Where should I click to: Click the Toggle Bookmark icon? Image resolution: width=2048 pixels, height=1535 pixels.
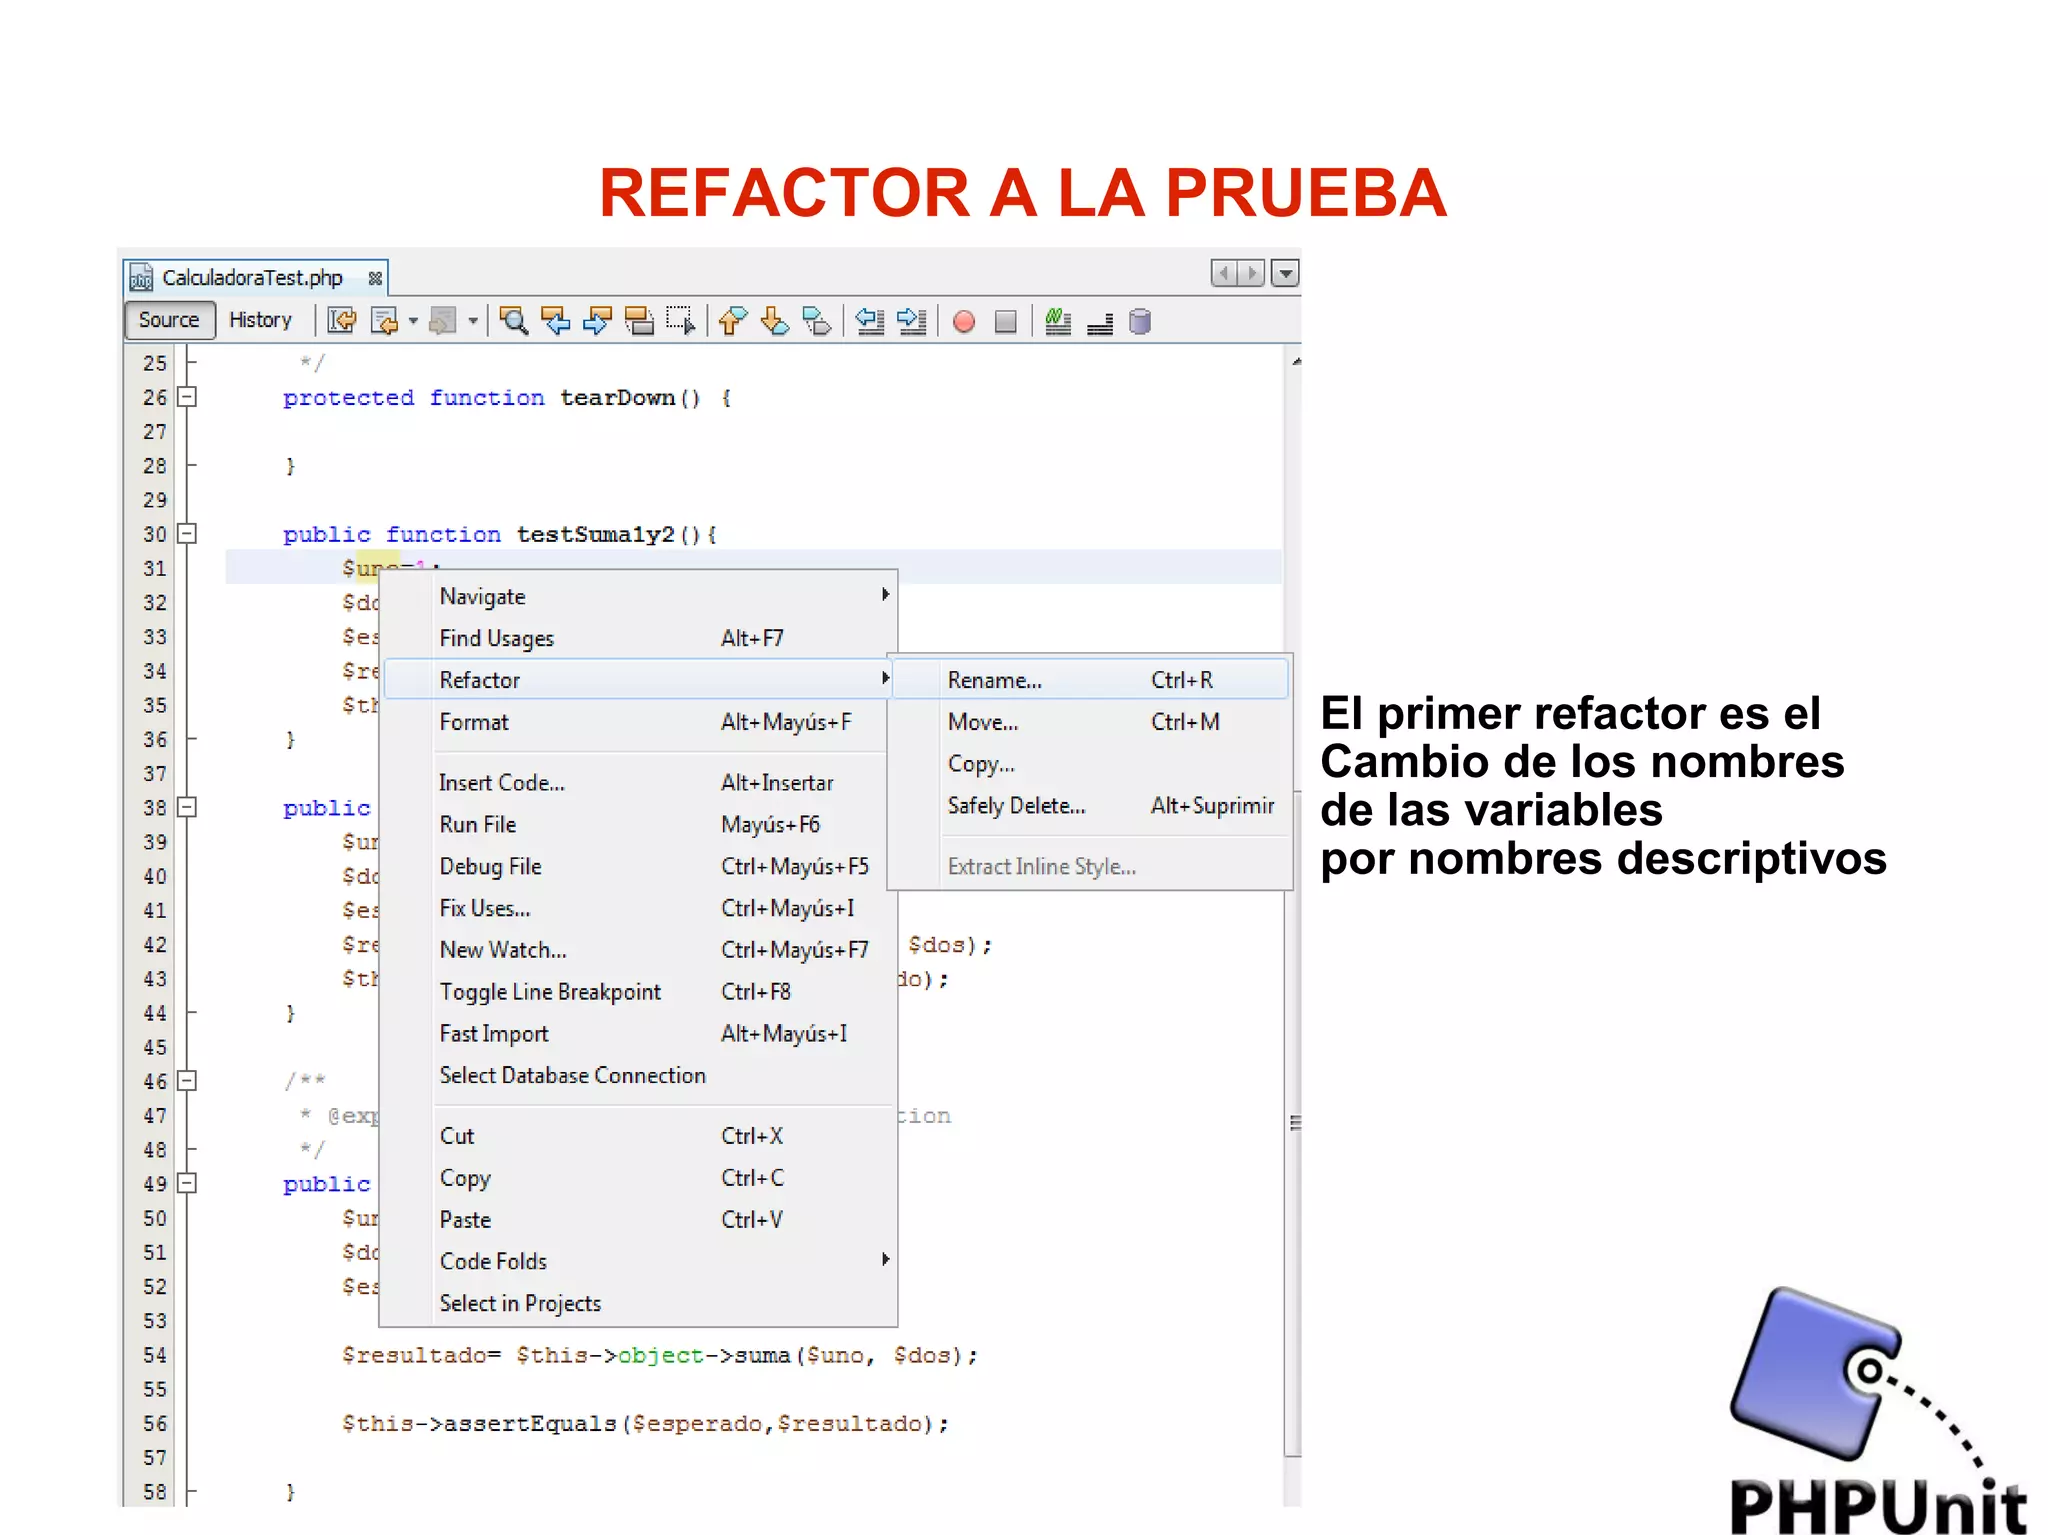[x=817, y=321]
